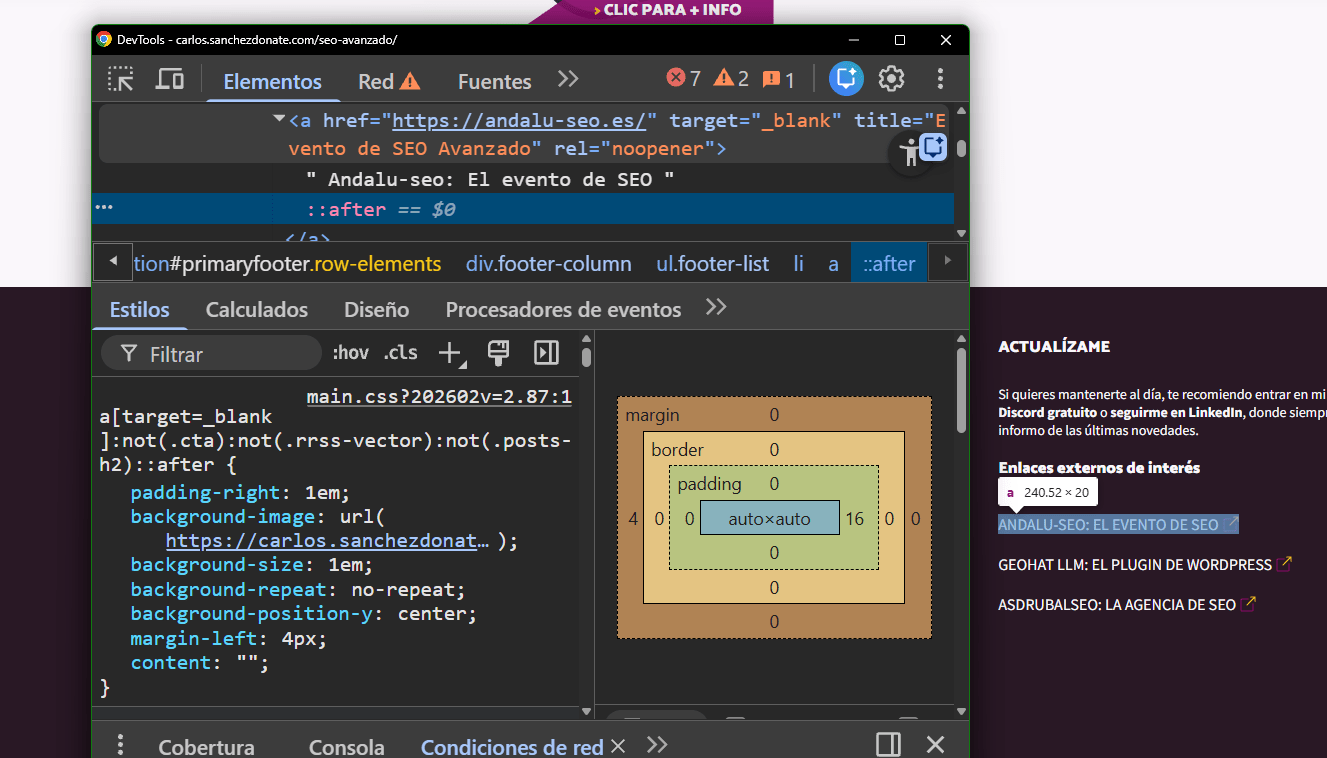The width and height of the screenshot is (1327, 758).
Task: Activate the inspect element picker icon
Action: pyautogui.click(x=121, y=80)
